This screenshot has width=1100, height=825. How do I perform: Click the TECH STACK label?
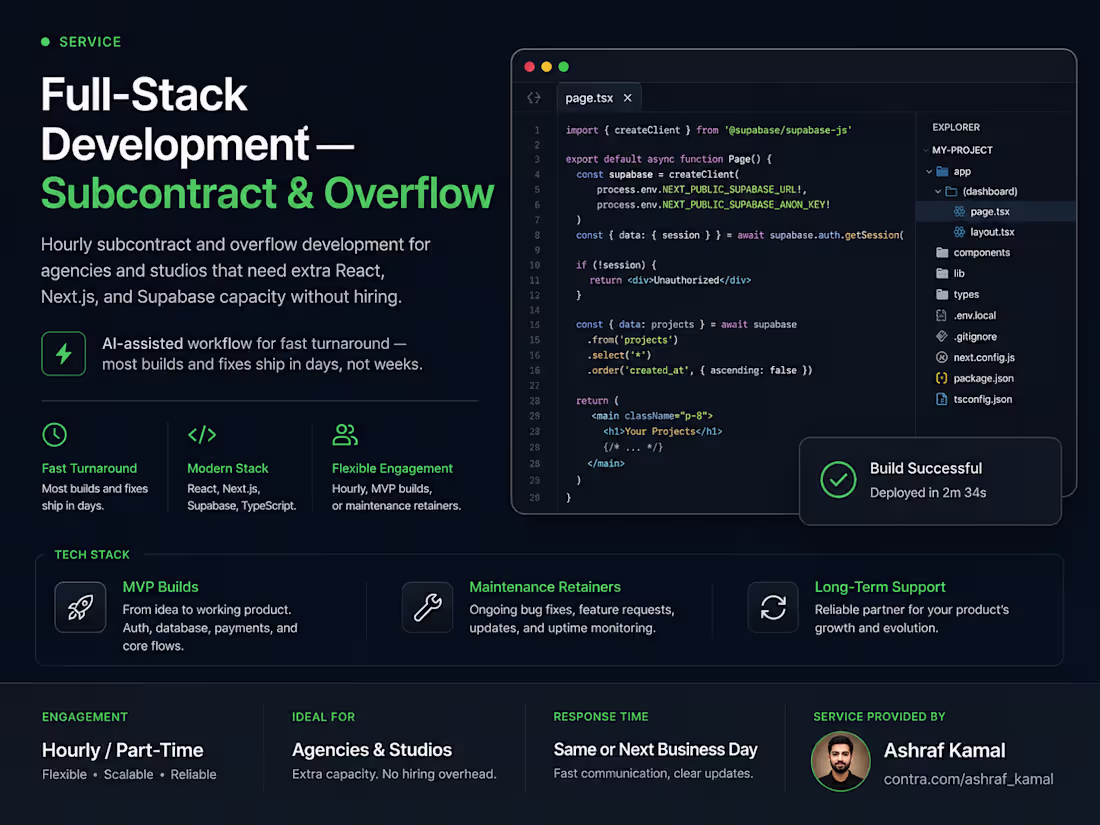(92, 555)
